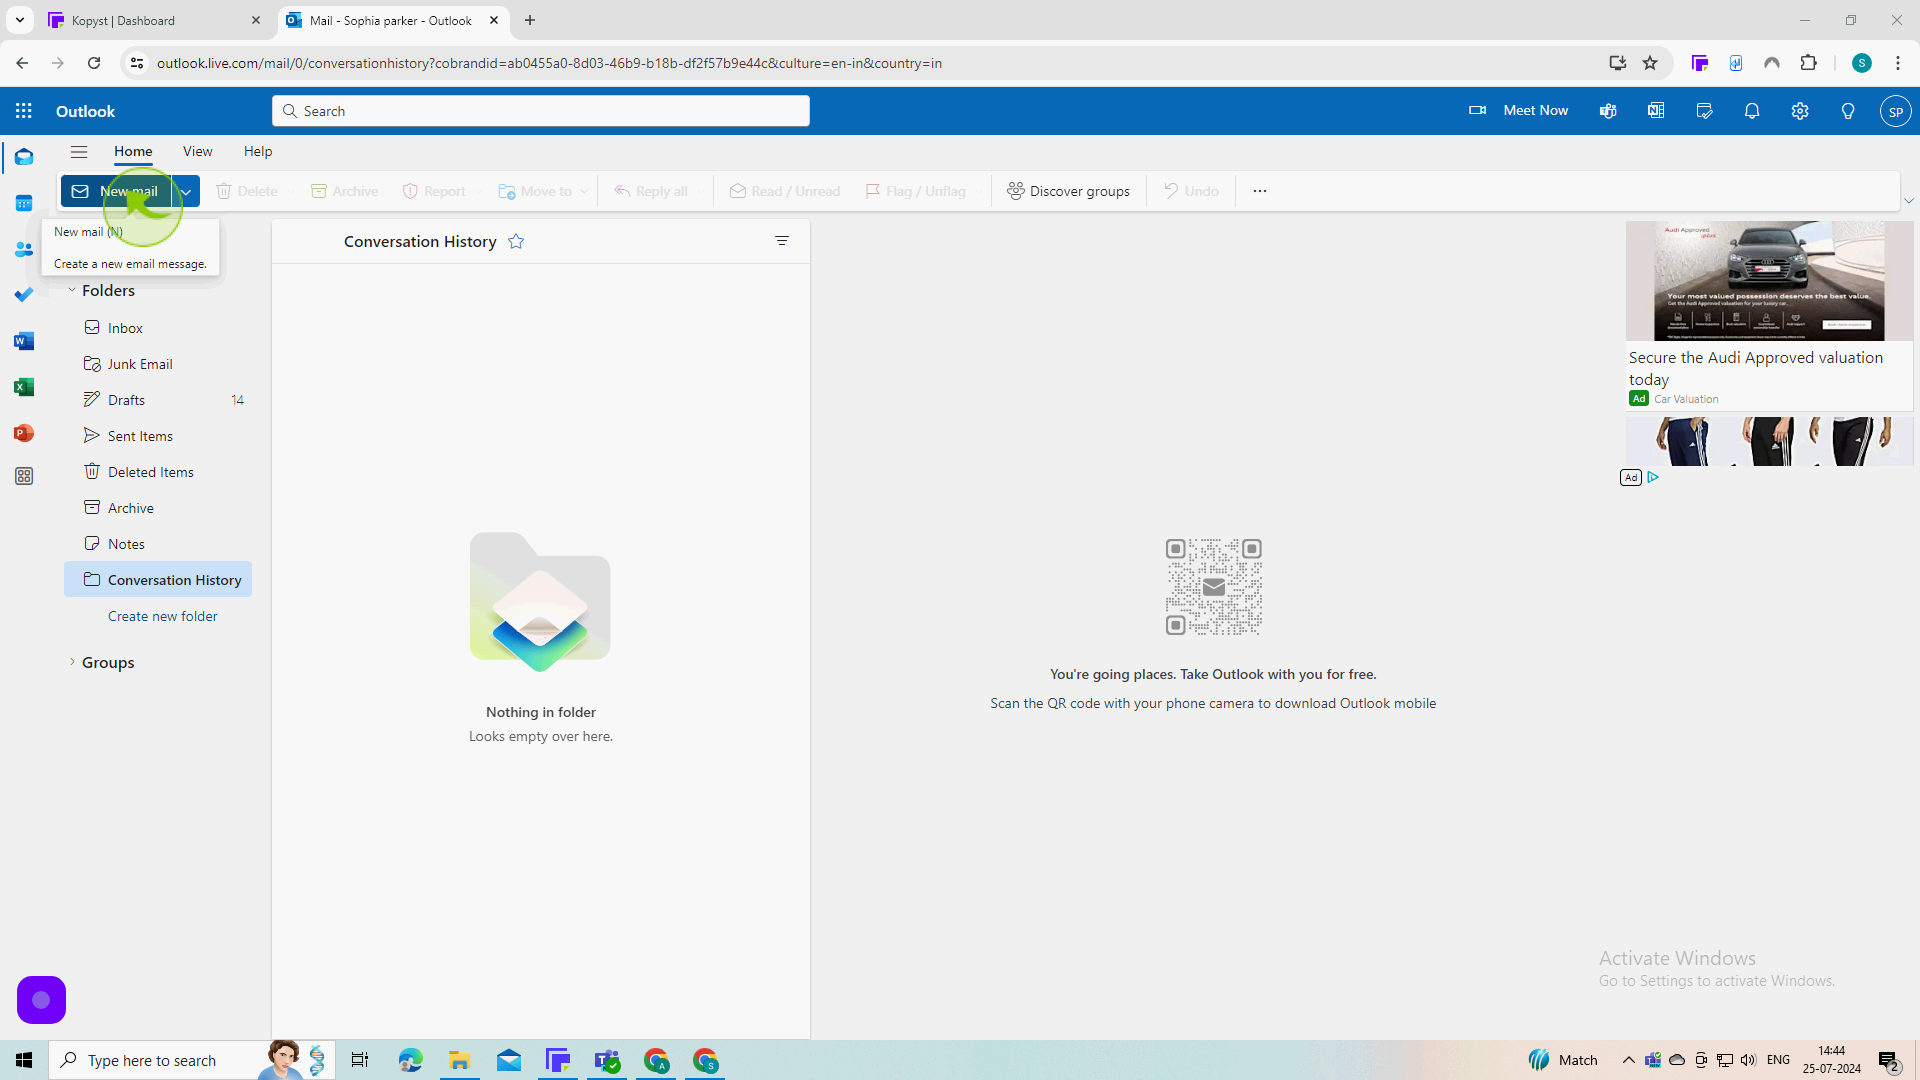
Task: Open the People app in left rail
Action: coord(24,249)
